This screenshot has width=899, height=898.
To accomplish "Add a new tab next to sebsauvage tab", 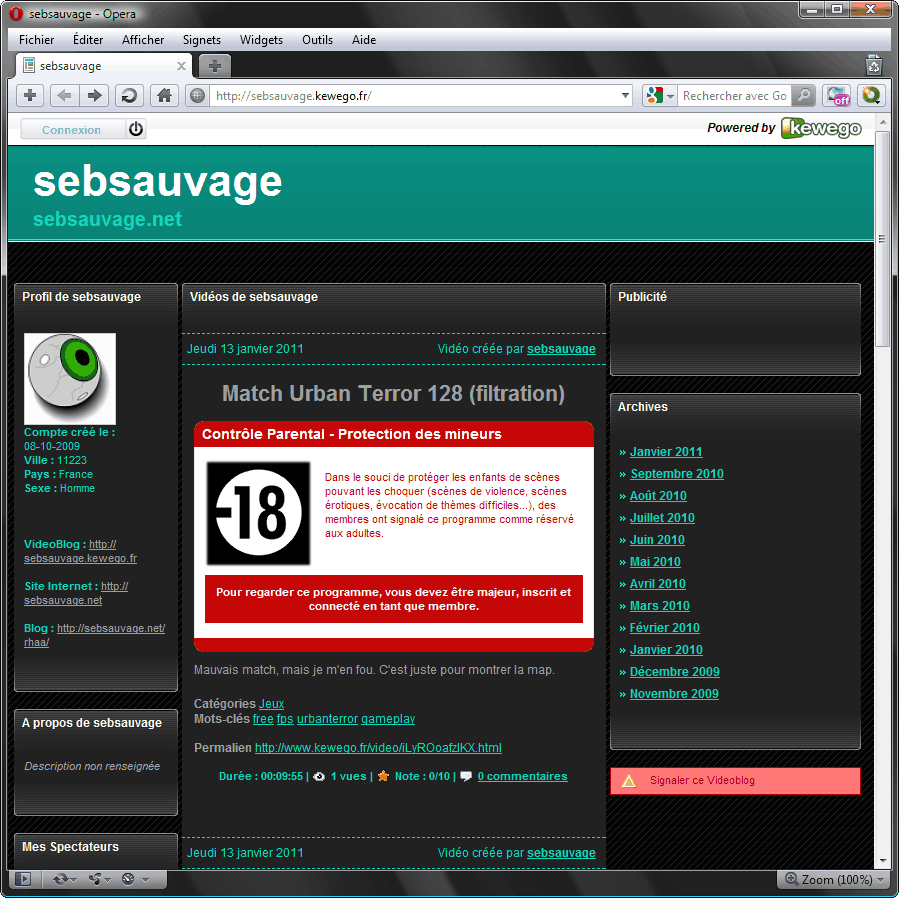I will tap(214, 66).
